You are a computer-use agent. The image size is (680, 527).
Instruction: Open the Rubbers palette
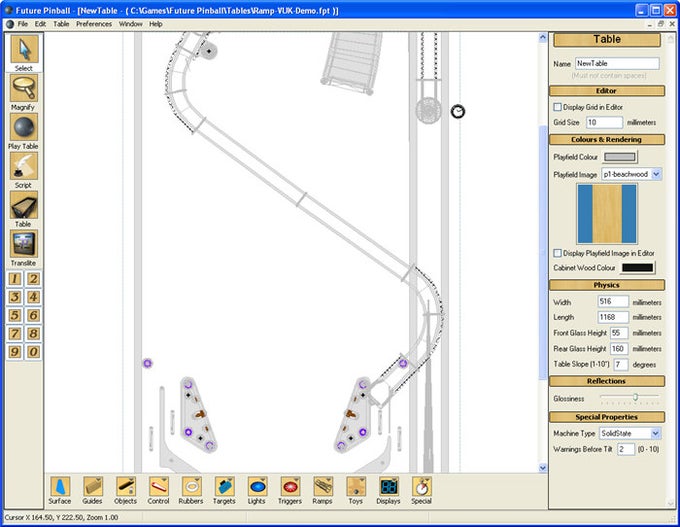coord(192,487)
